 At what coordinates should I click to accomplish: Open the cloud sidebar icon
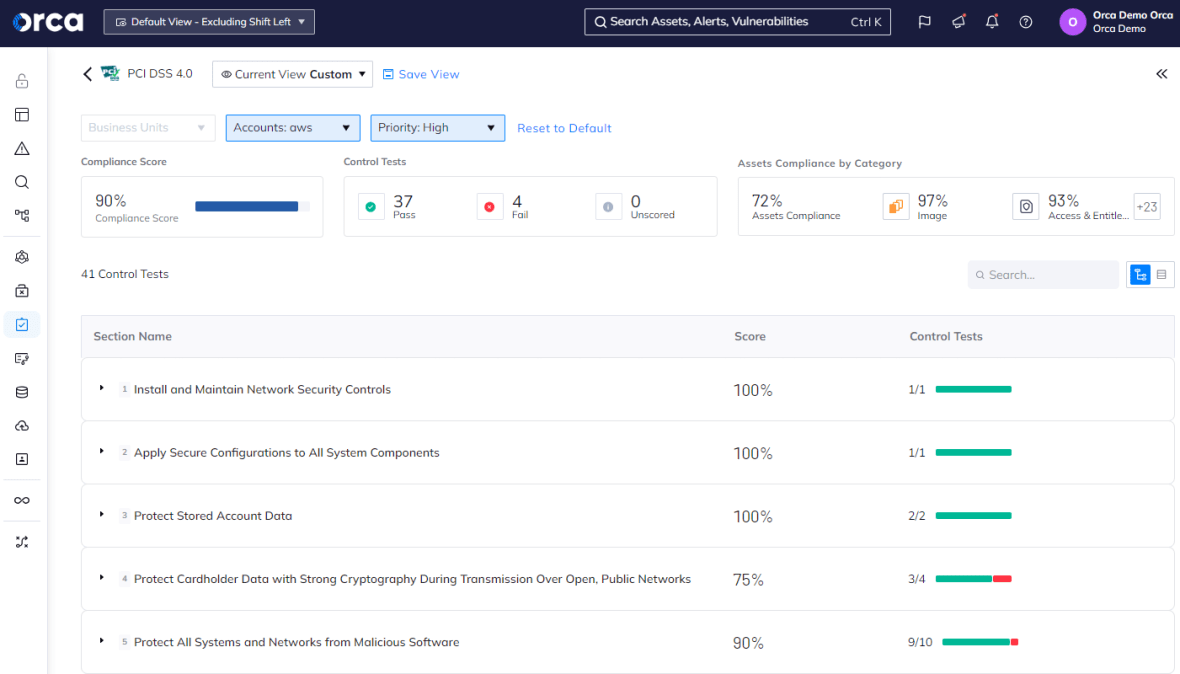tap(22, 426)
